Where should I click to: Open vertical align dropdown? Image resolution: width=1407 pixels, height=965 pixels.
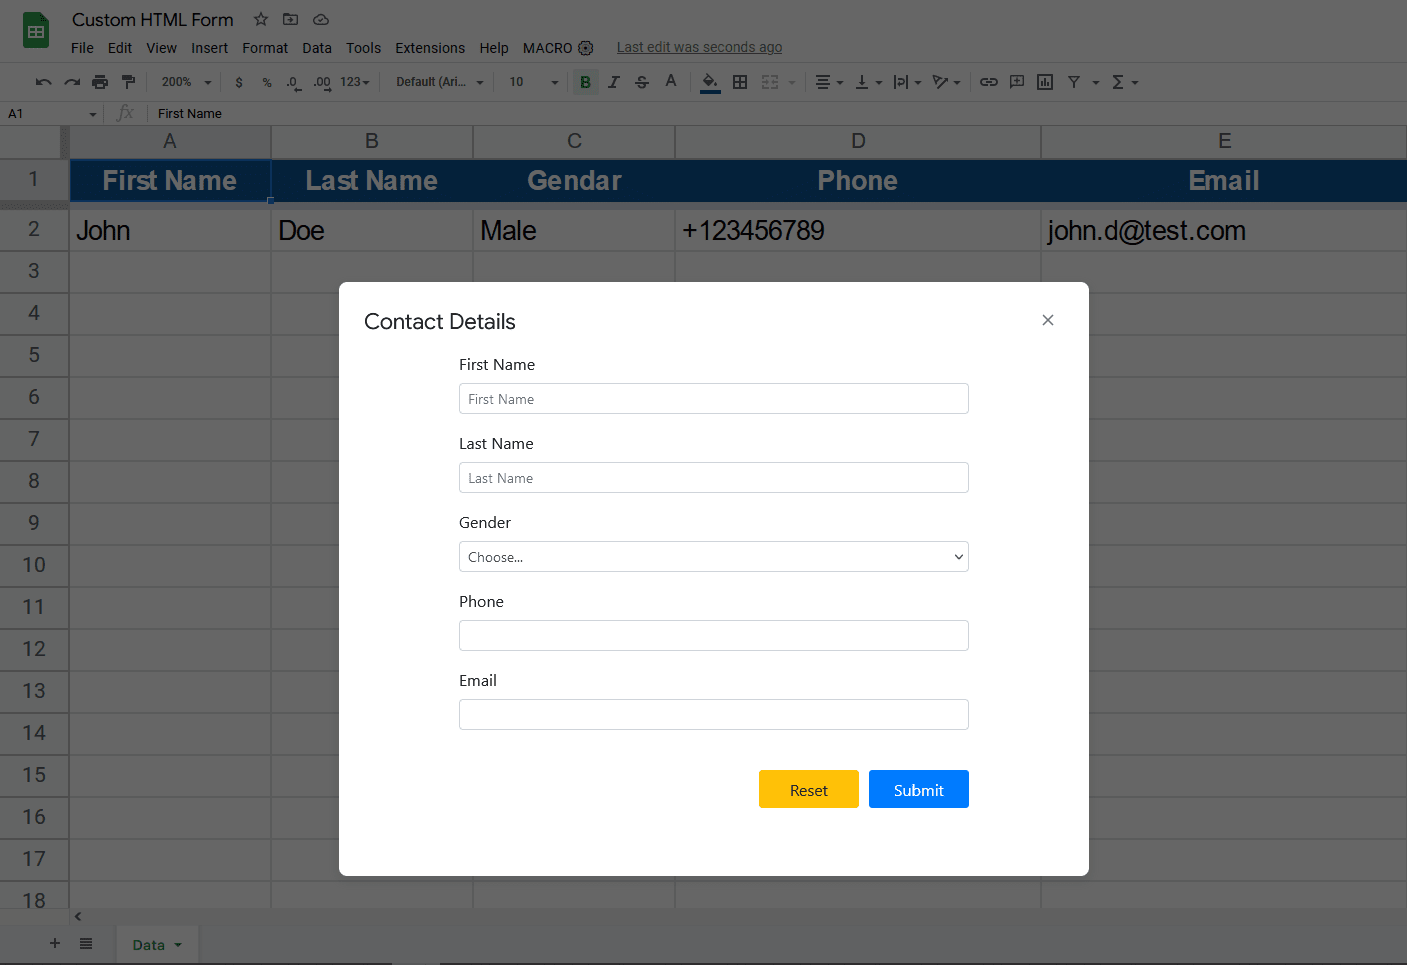pyautogui.click(x=868, y=82)
